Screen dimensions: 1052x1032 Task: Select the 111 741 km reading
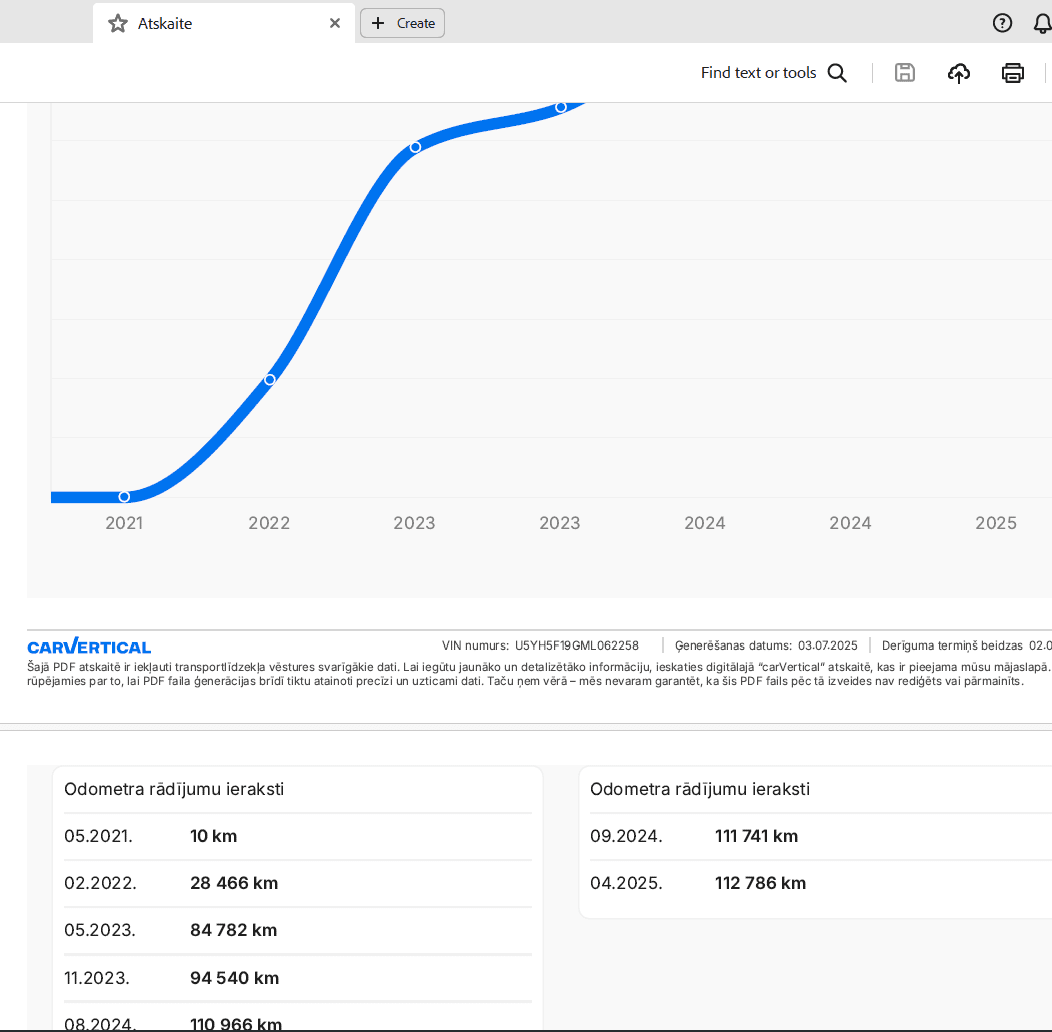[756, 836]
